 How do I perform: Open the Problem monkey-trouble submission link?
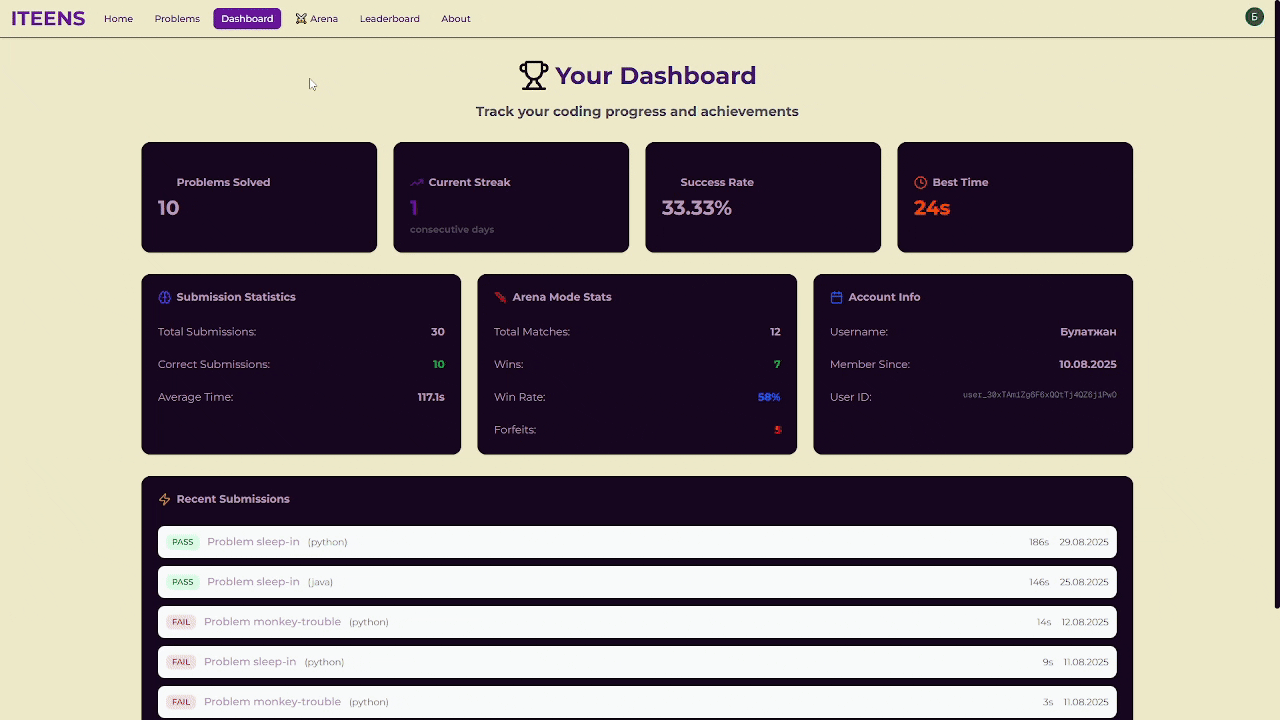(272, 621)
